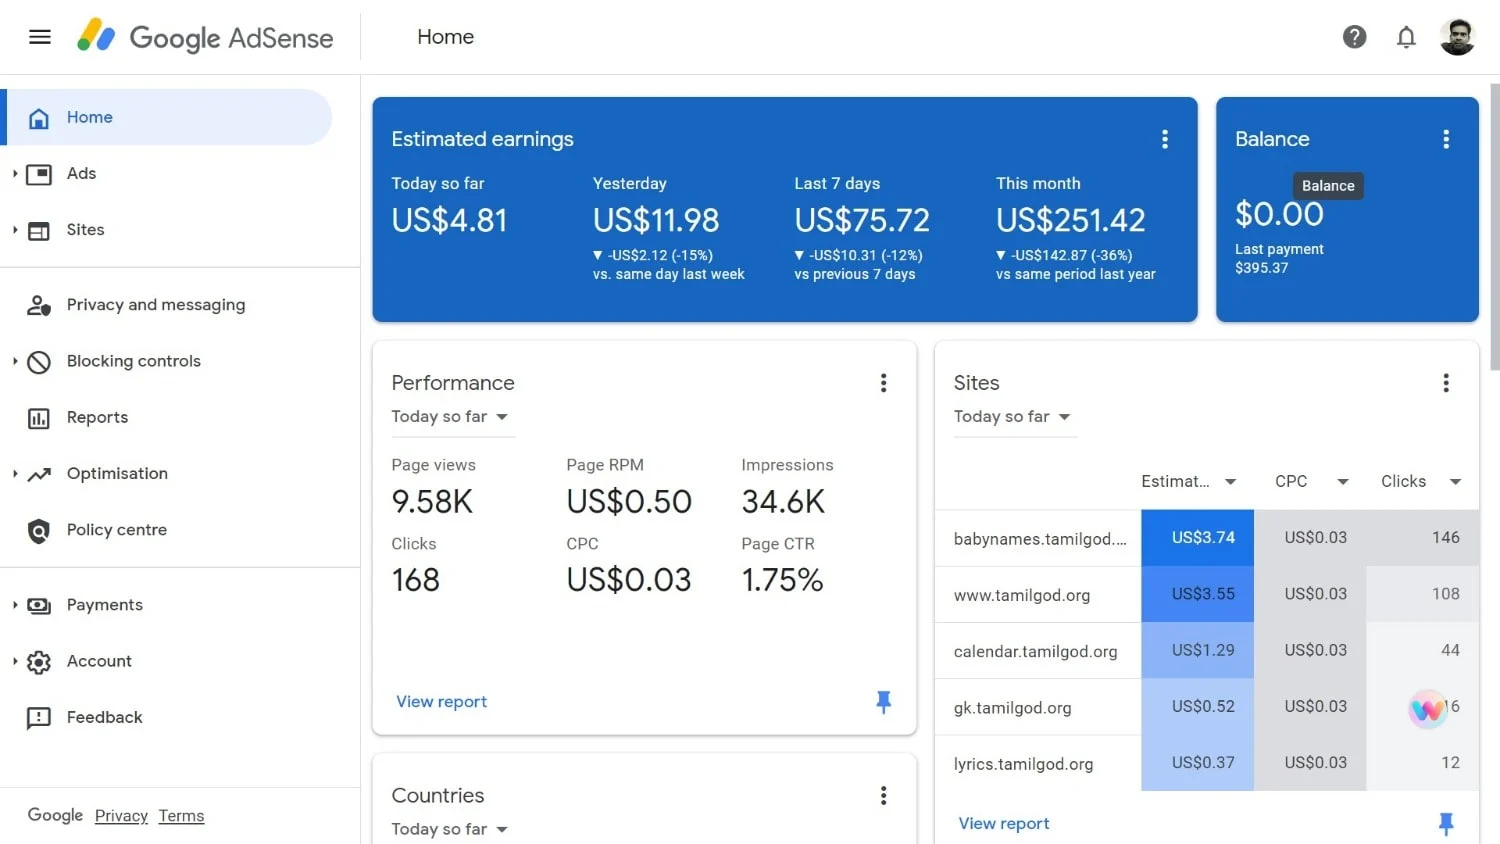Open the Estimated earnings options menu

click(x=1165, y=139)
